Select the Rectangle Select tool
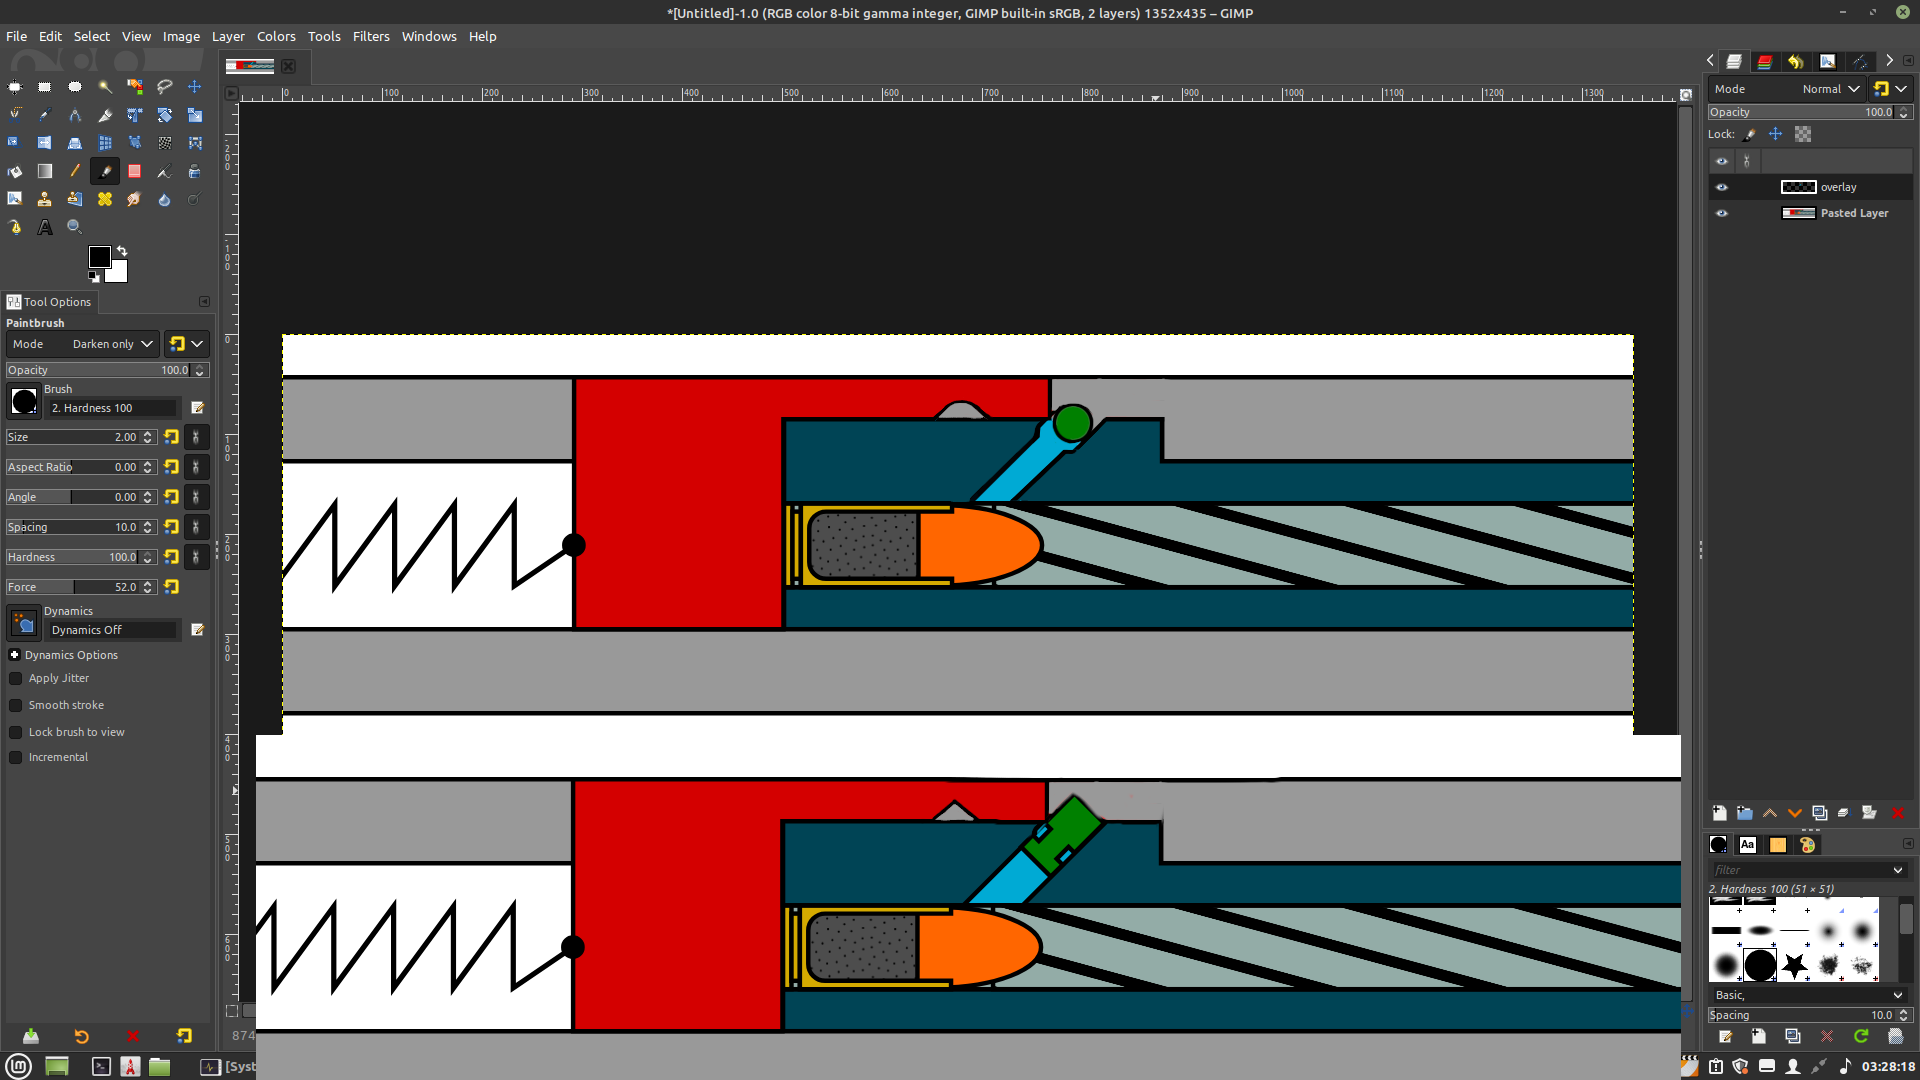Image resolution: width=1920 pixels, height=1080 pixels. (44, 87)
